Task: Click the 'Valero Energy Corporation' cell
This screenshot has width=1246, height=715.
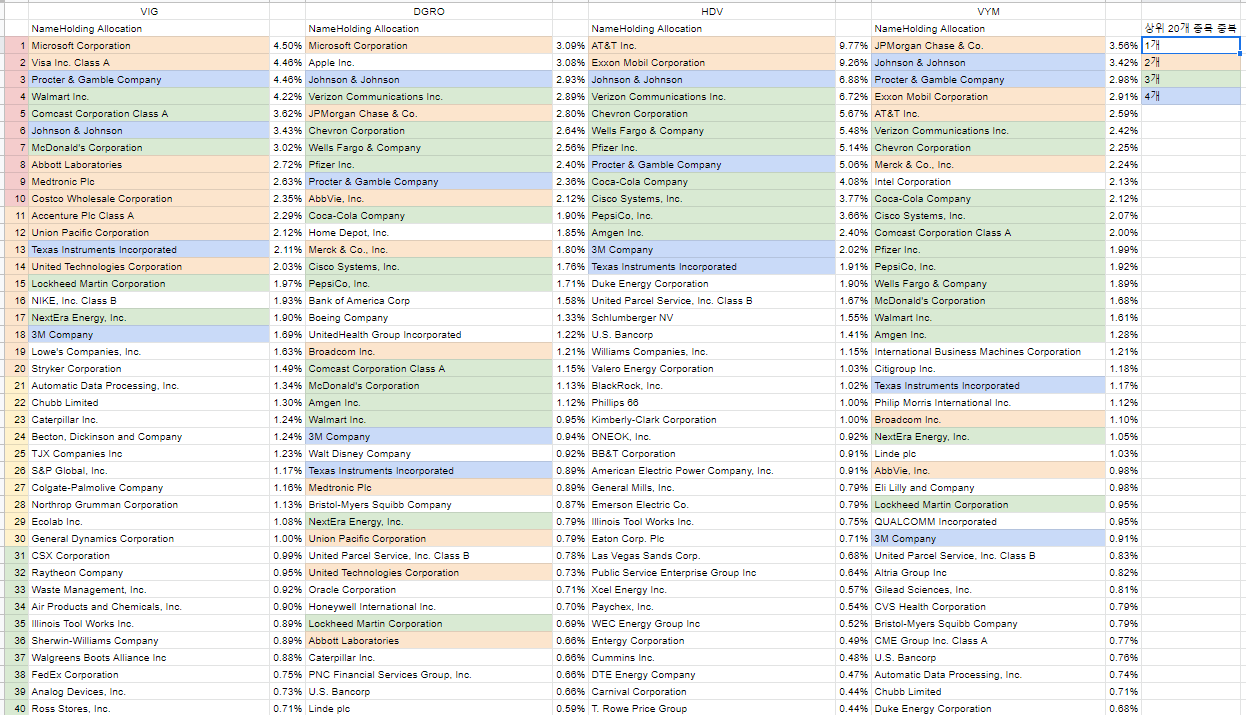Action: point(712,368)
